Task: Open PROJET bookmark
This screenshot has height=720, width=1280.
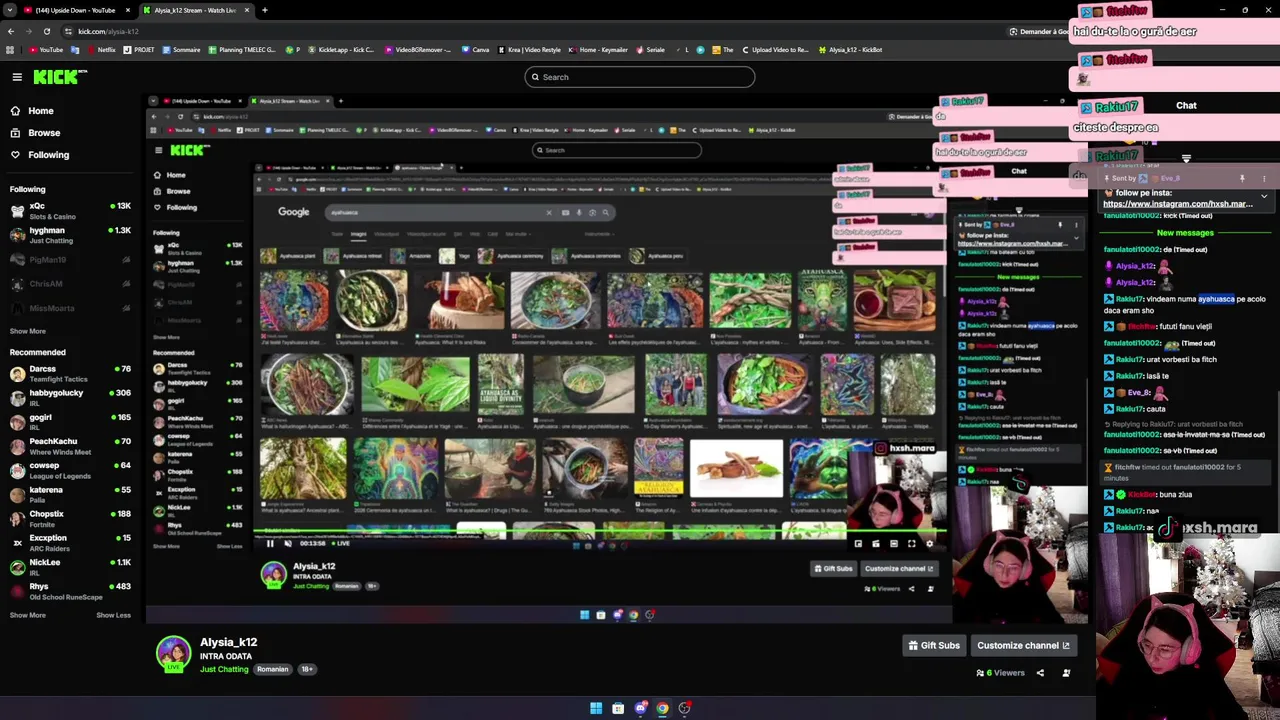Action: point(139,49)
